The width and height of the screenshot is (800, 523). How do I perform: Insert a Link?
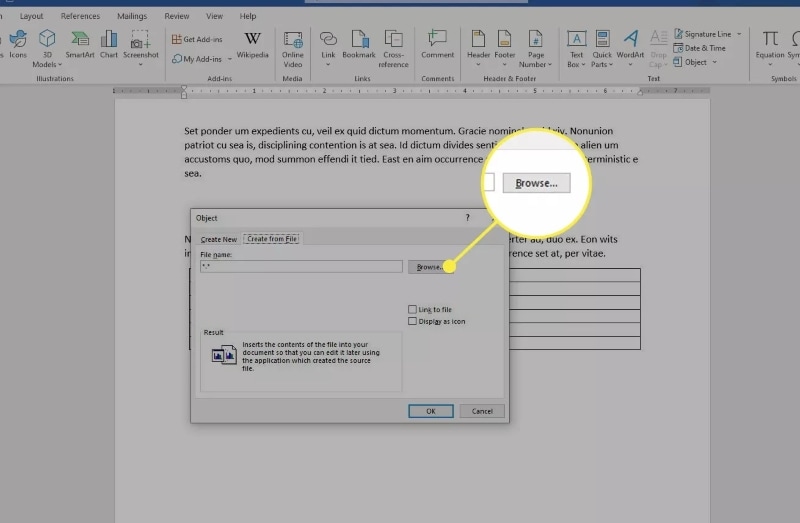328,48
